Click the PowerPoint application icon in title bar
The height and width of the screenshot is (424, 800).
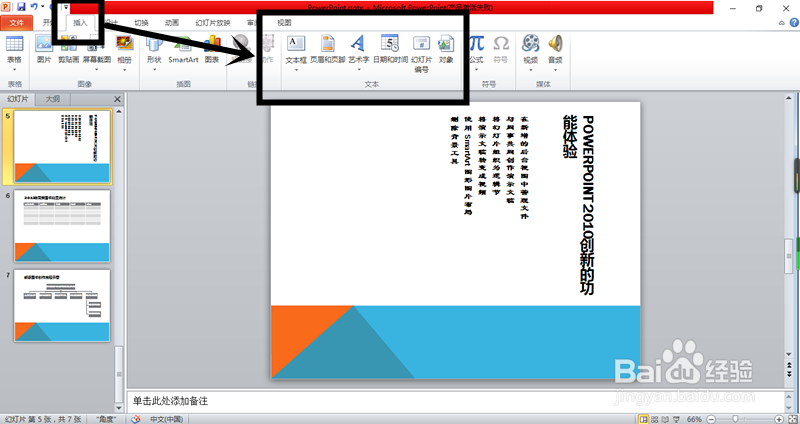[6, 7]
